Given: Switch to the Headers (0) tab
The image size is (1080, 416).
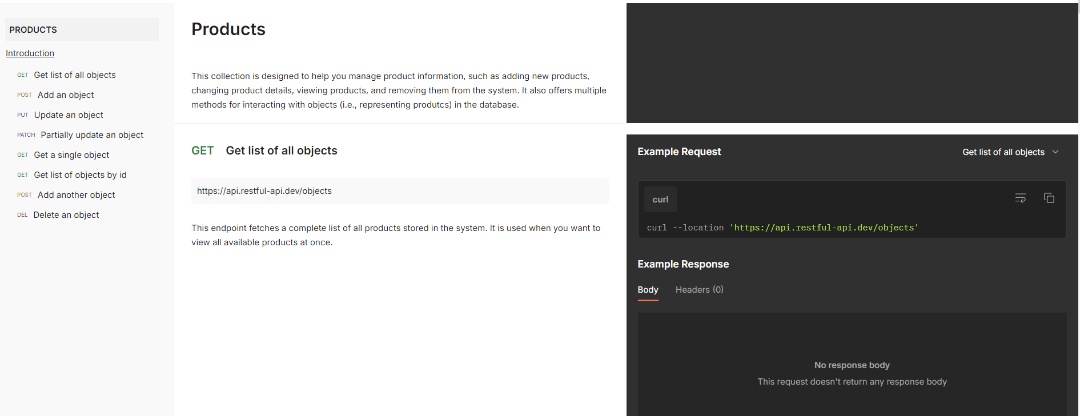Looking at the screenshot, I should (699, 290).
